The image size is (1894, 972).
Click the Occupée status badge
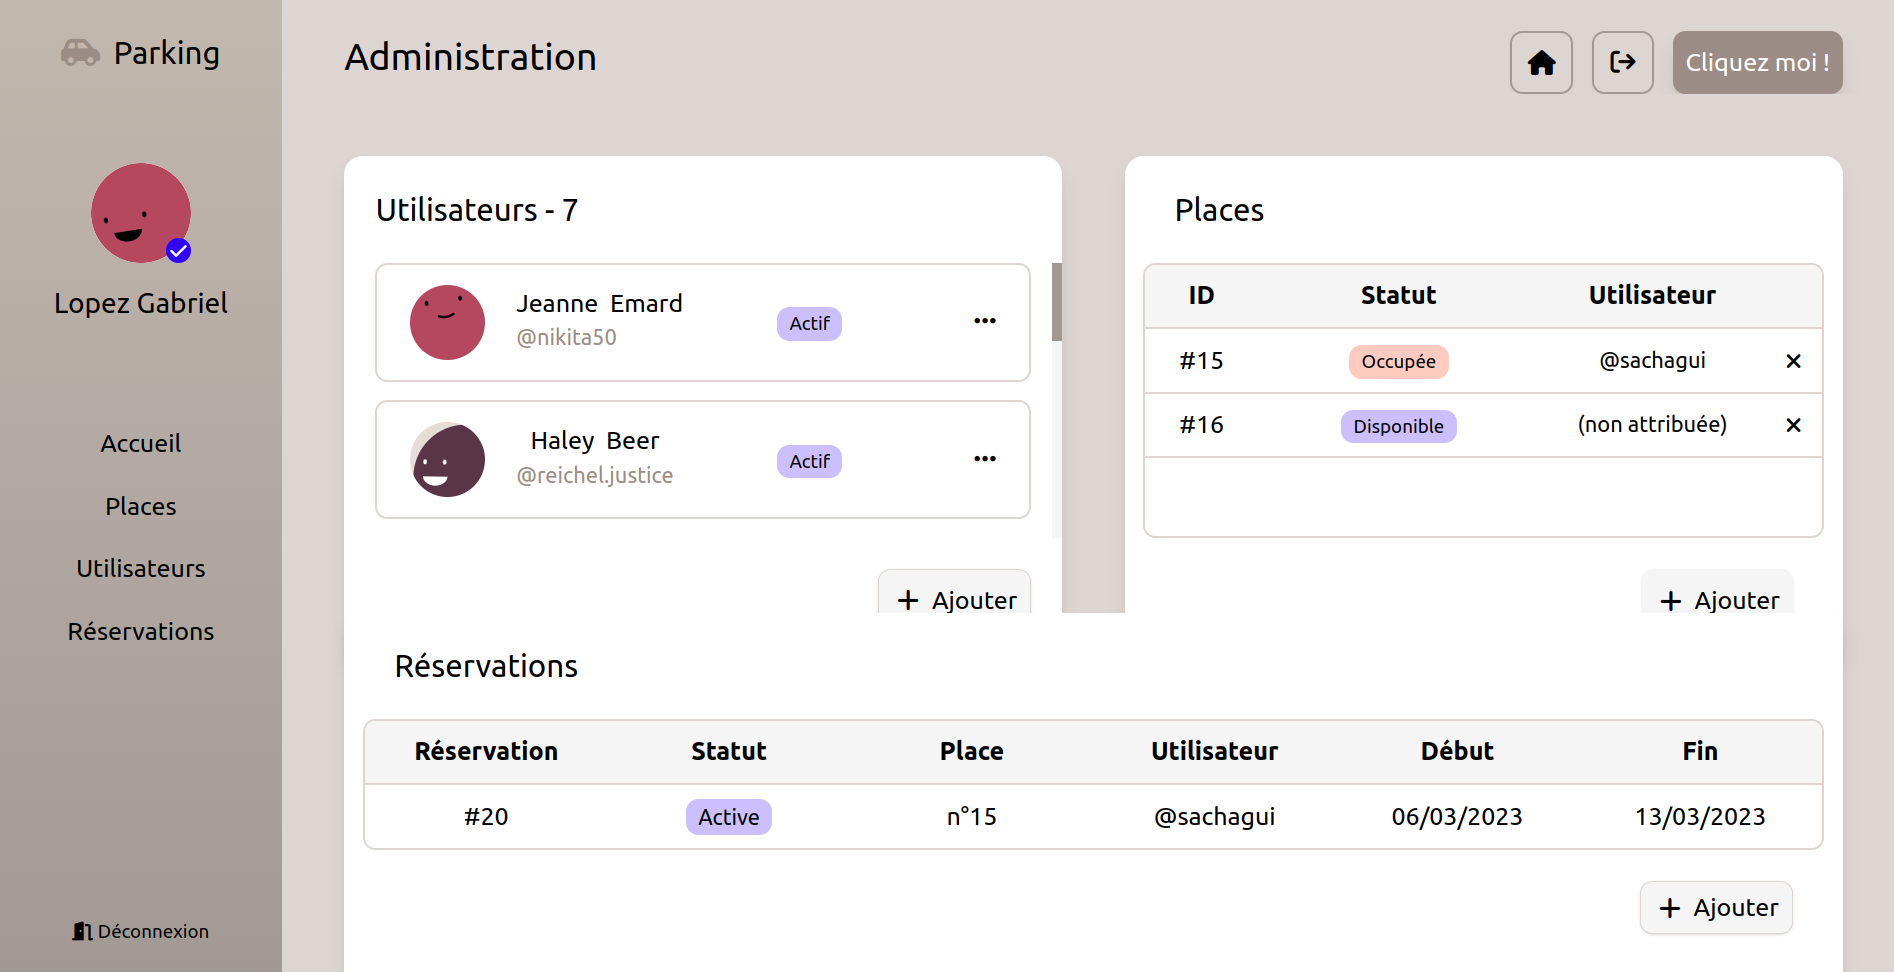(1398, 361)
